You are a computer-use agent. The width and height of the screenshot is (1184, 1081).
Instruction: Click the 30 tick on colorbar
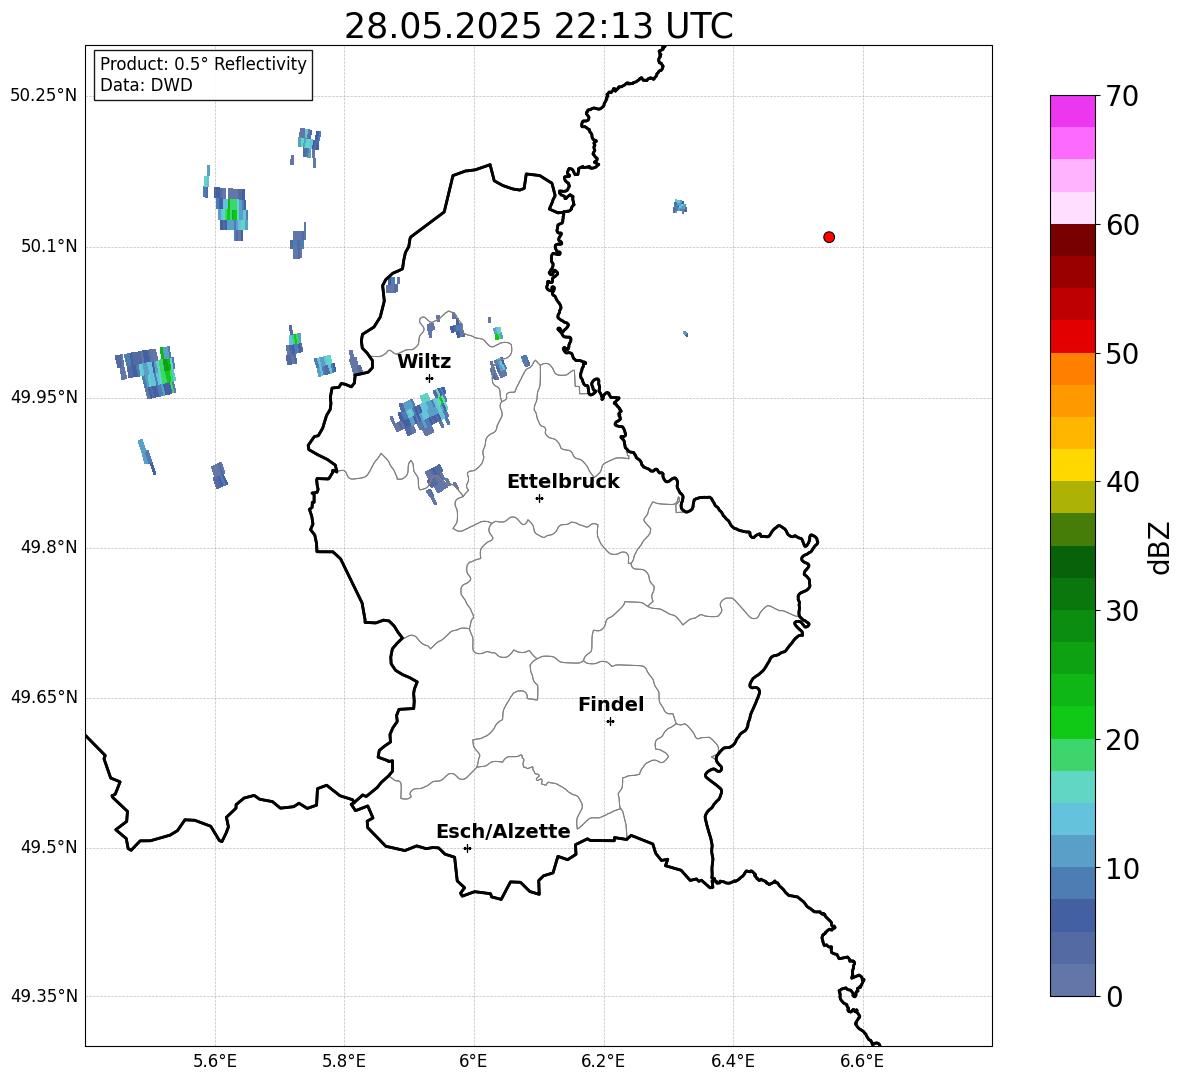click(1122, 611)
